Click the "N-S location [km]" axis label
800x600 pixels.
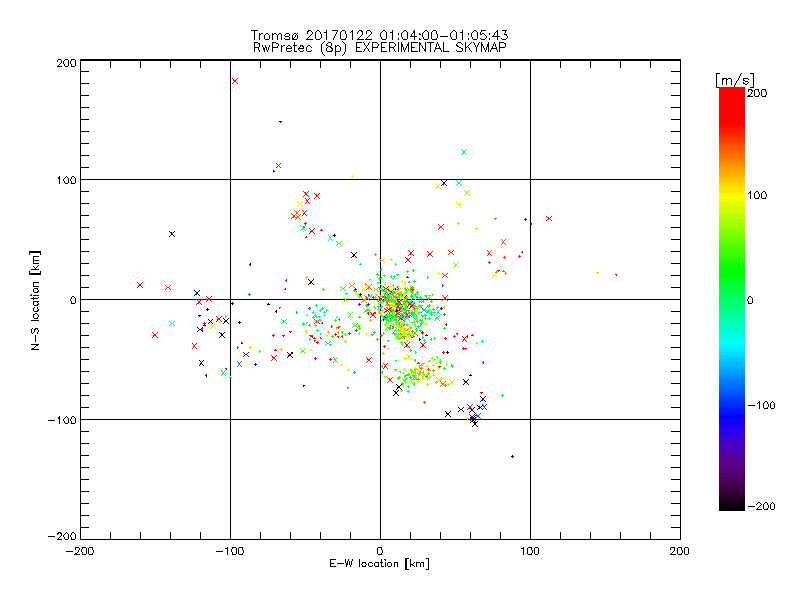pyautogui.click(x=35, y=300)
